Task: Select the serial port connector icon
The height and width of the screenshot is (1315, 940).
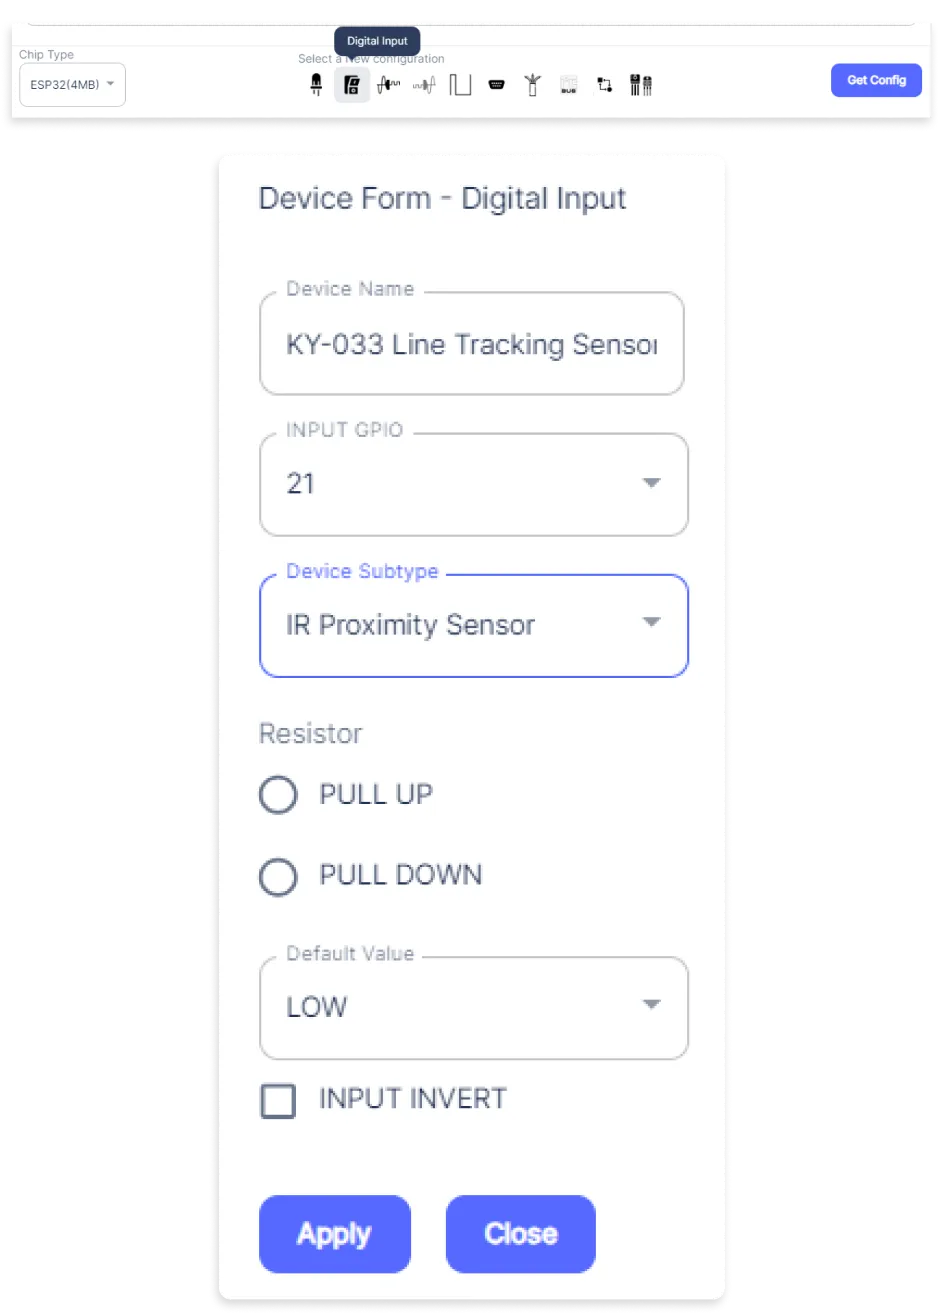Action: tap(496, 85)
